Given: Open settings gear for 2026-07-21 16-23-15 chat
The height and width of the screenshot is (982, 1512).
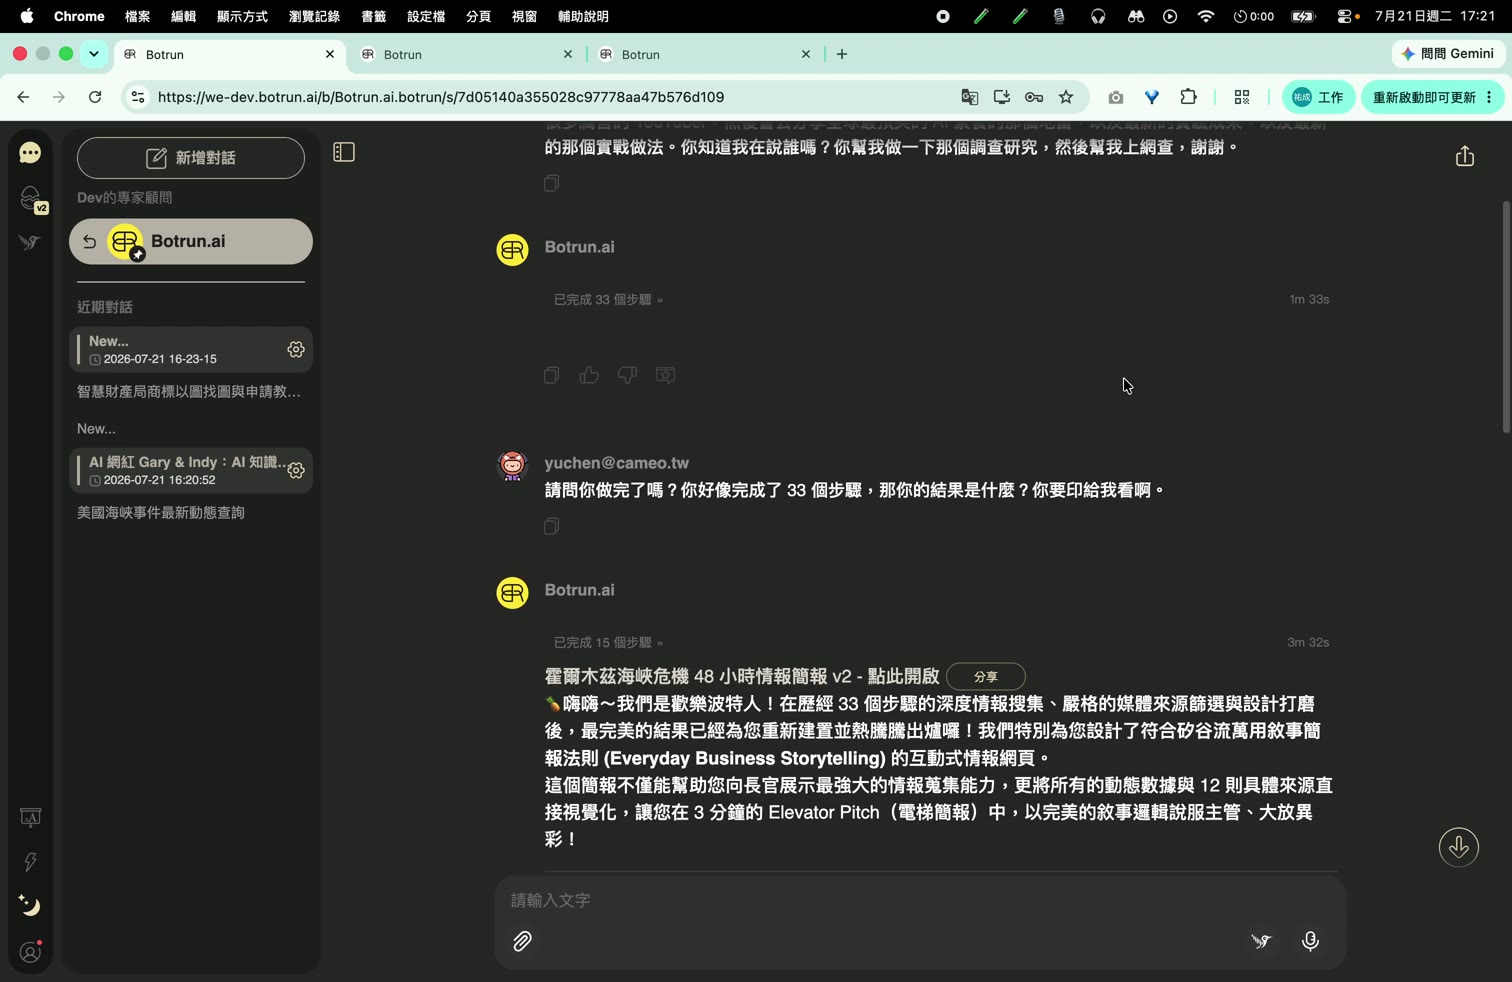Looking at the screenshot, I should click(296, 350).
